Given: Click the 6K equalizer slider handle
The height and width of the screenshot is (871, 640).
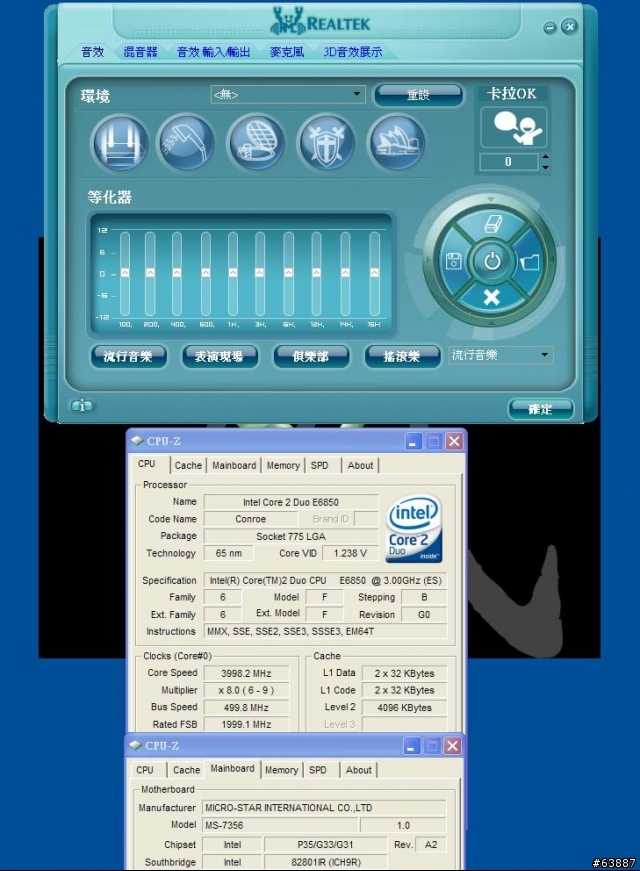Looking at the screenshot, I should tap(288, 273).
